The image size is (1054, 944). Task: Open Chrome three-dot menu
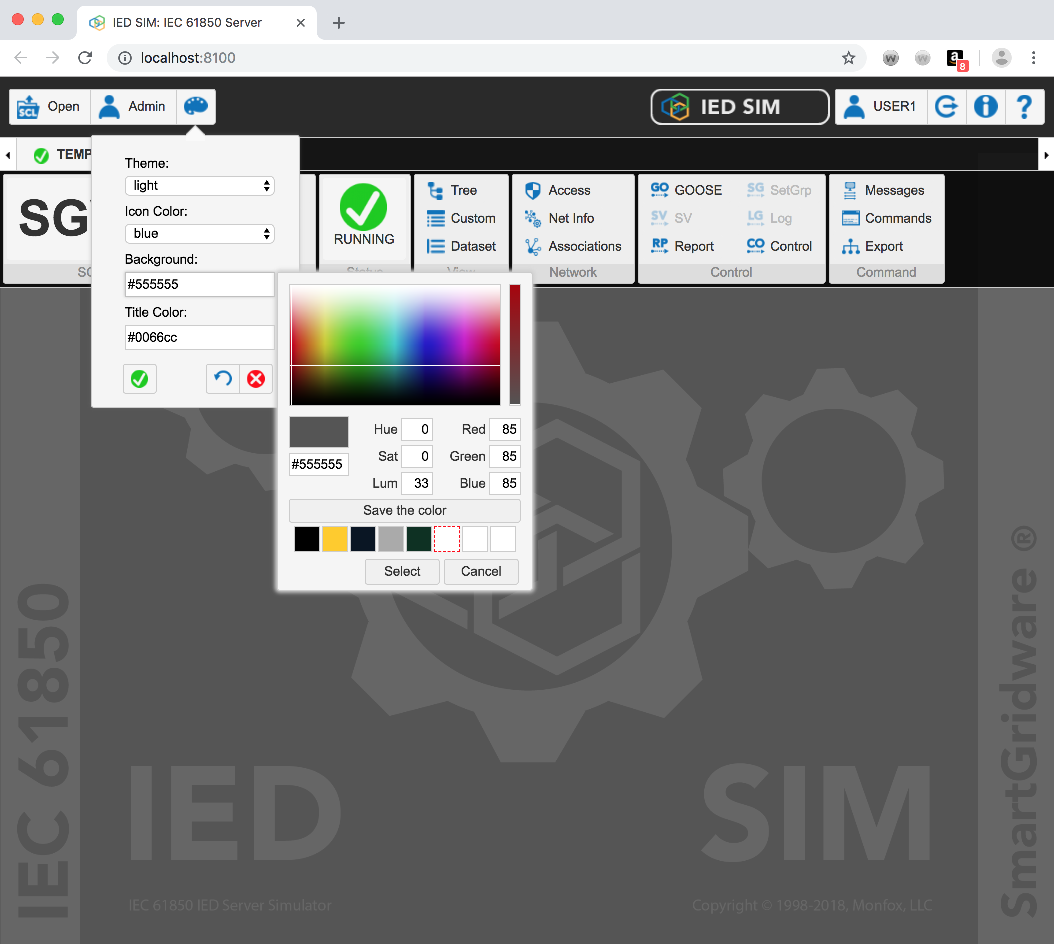(1033, 58)
